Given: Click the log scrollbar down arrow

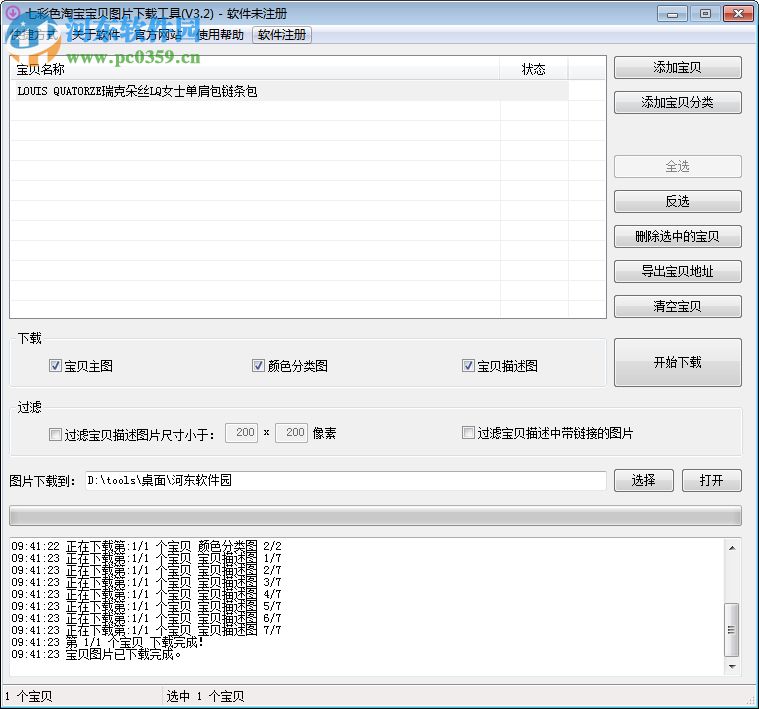Looking at the screenshot, I should tap(732, 667).
